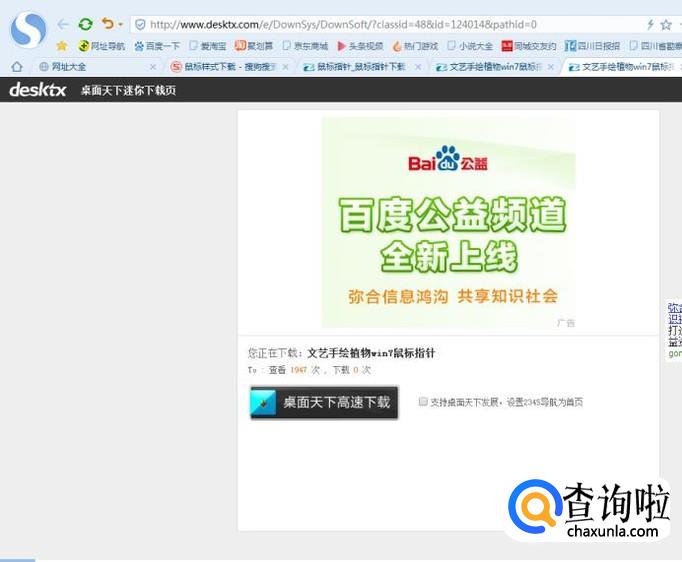Close the 鼠标样式下载 tab
The height and width of the screenshot is (562, 682).
point(285,67)
